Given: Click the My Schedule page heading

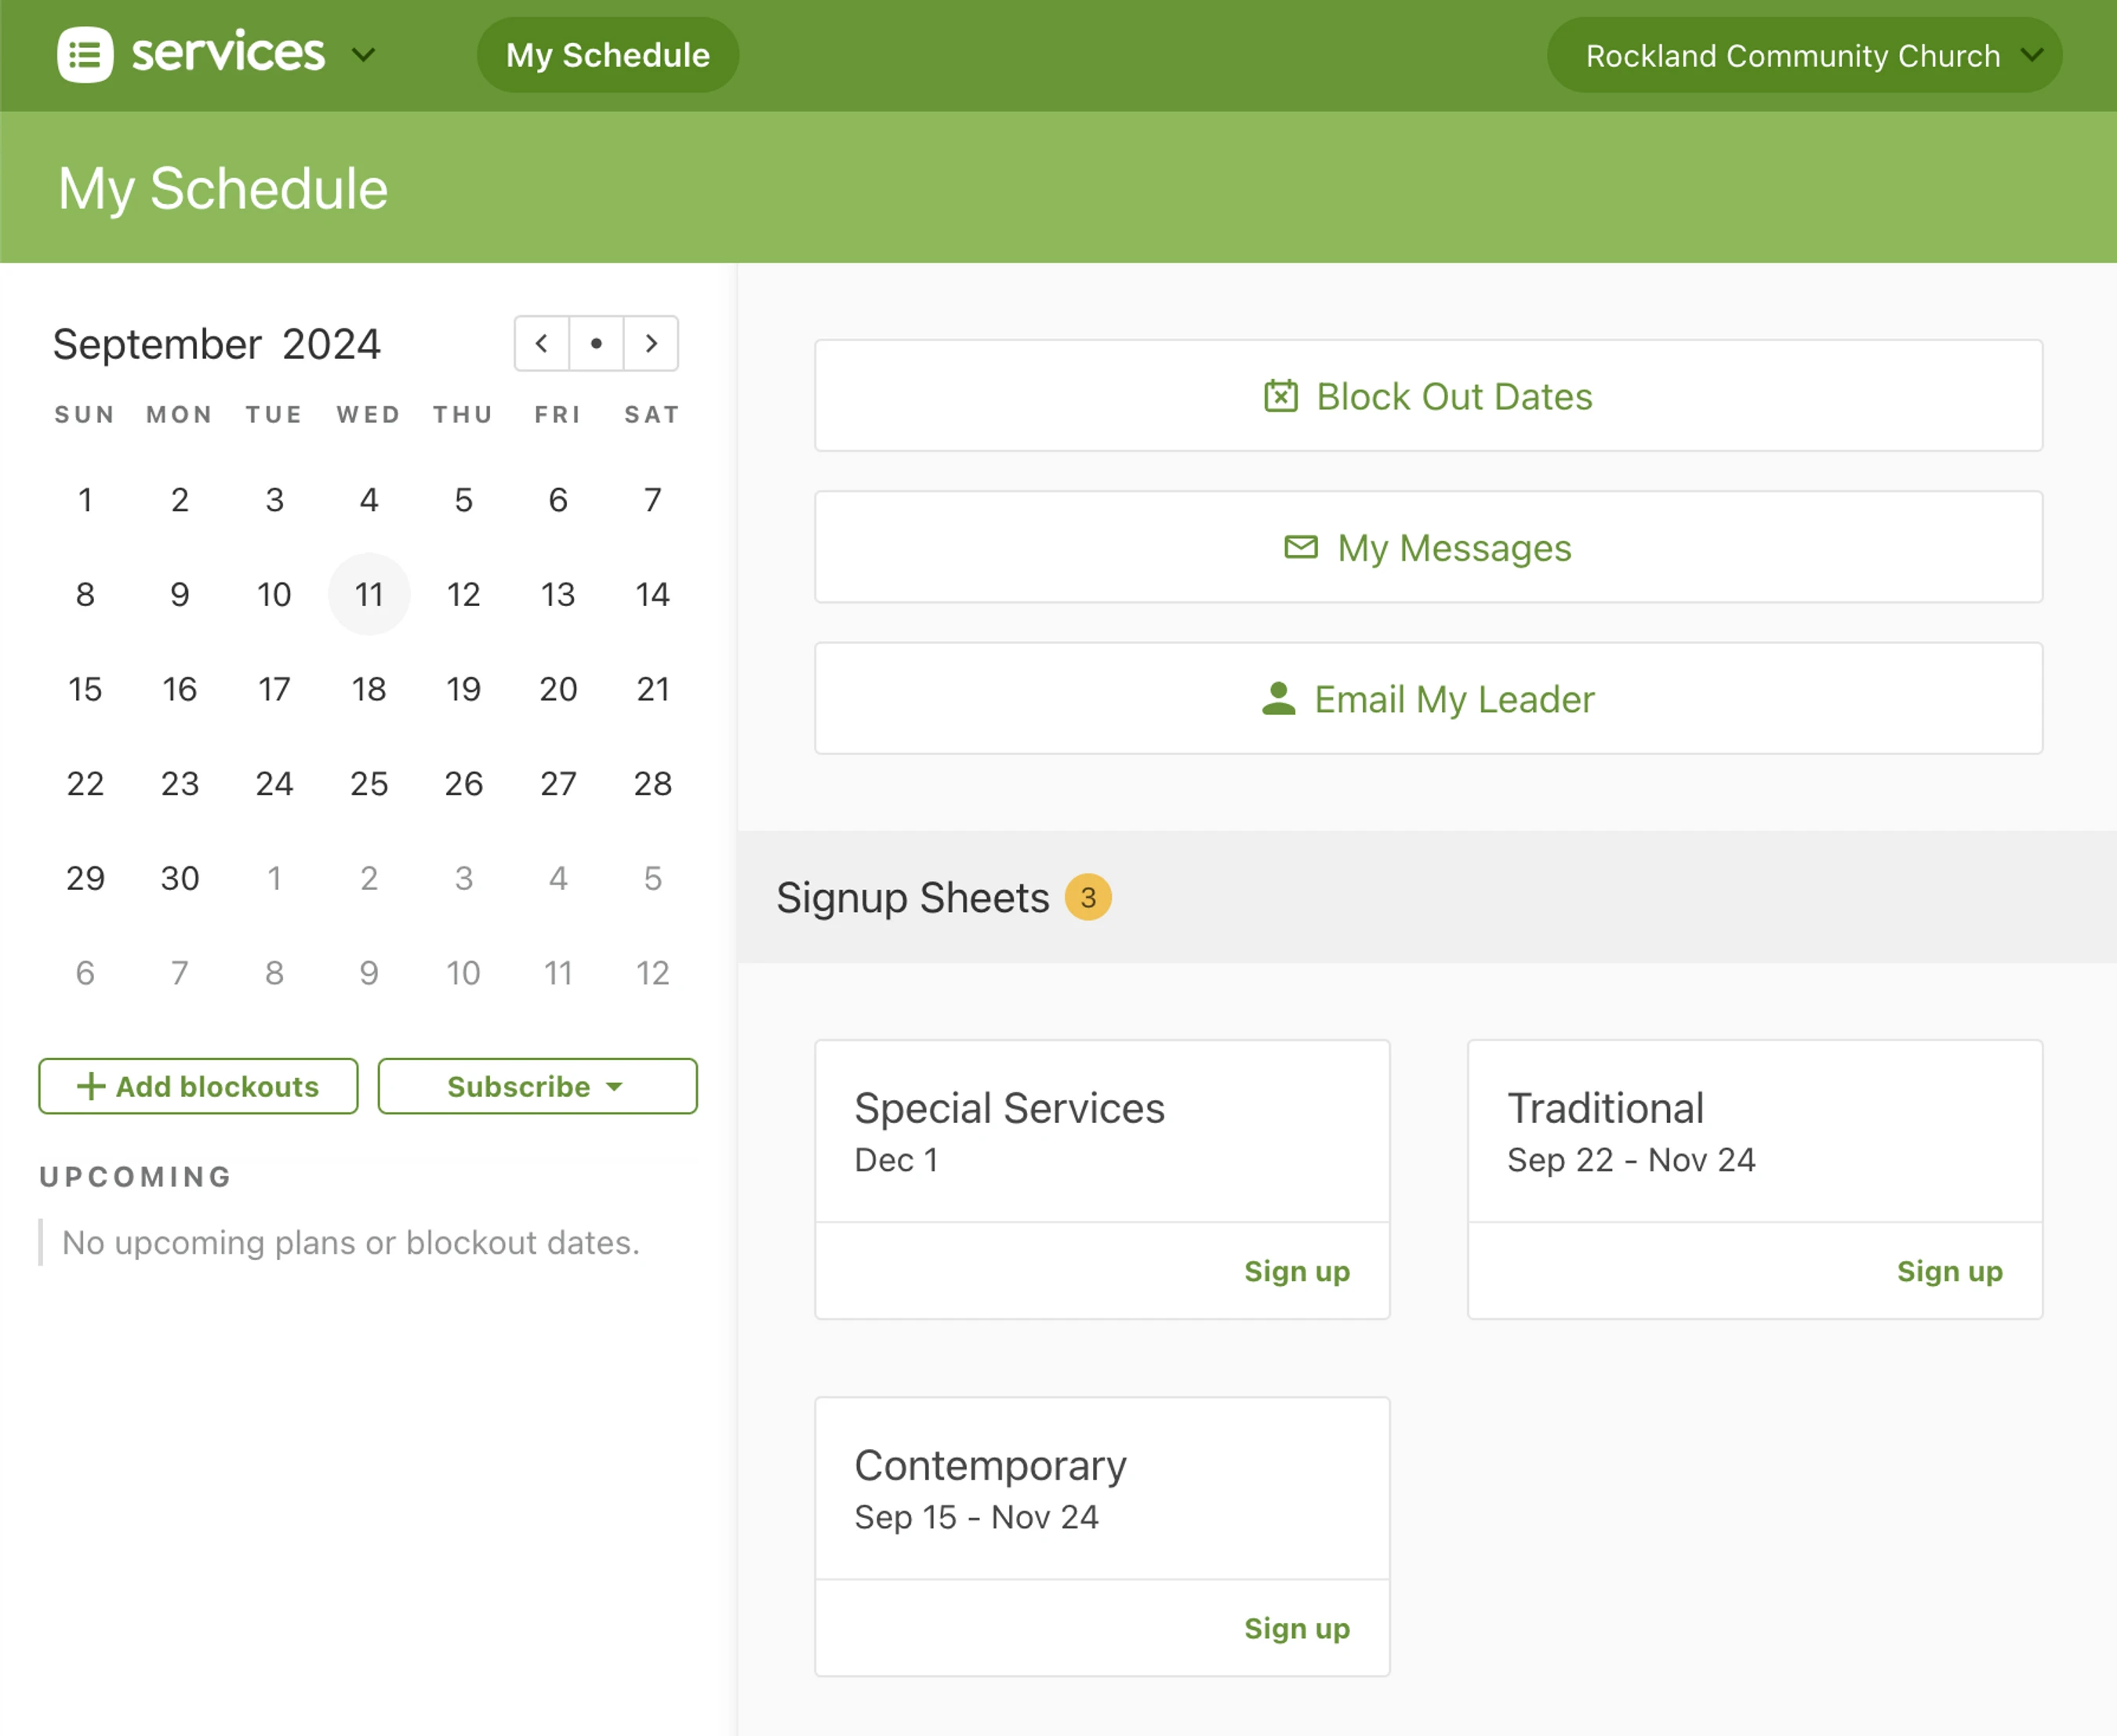Looking at the screenshot, I should click(x=223, y=189).
